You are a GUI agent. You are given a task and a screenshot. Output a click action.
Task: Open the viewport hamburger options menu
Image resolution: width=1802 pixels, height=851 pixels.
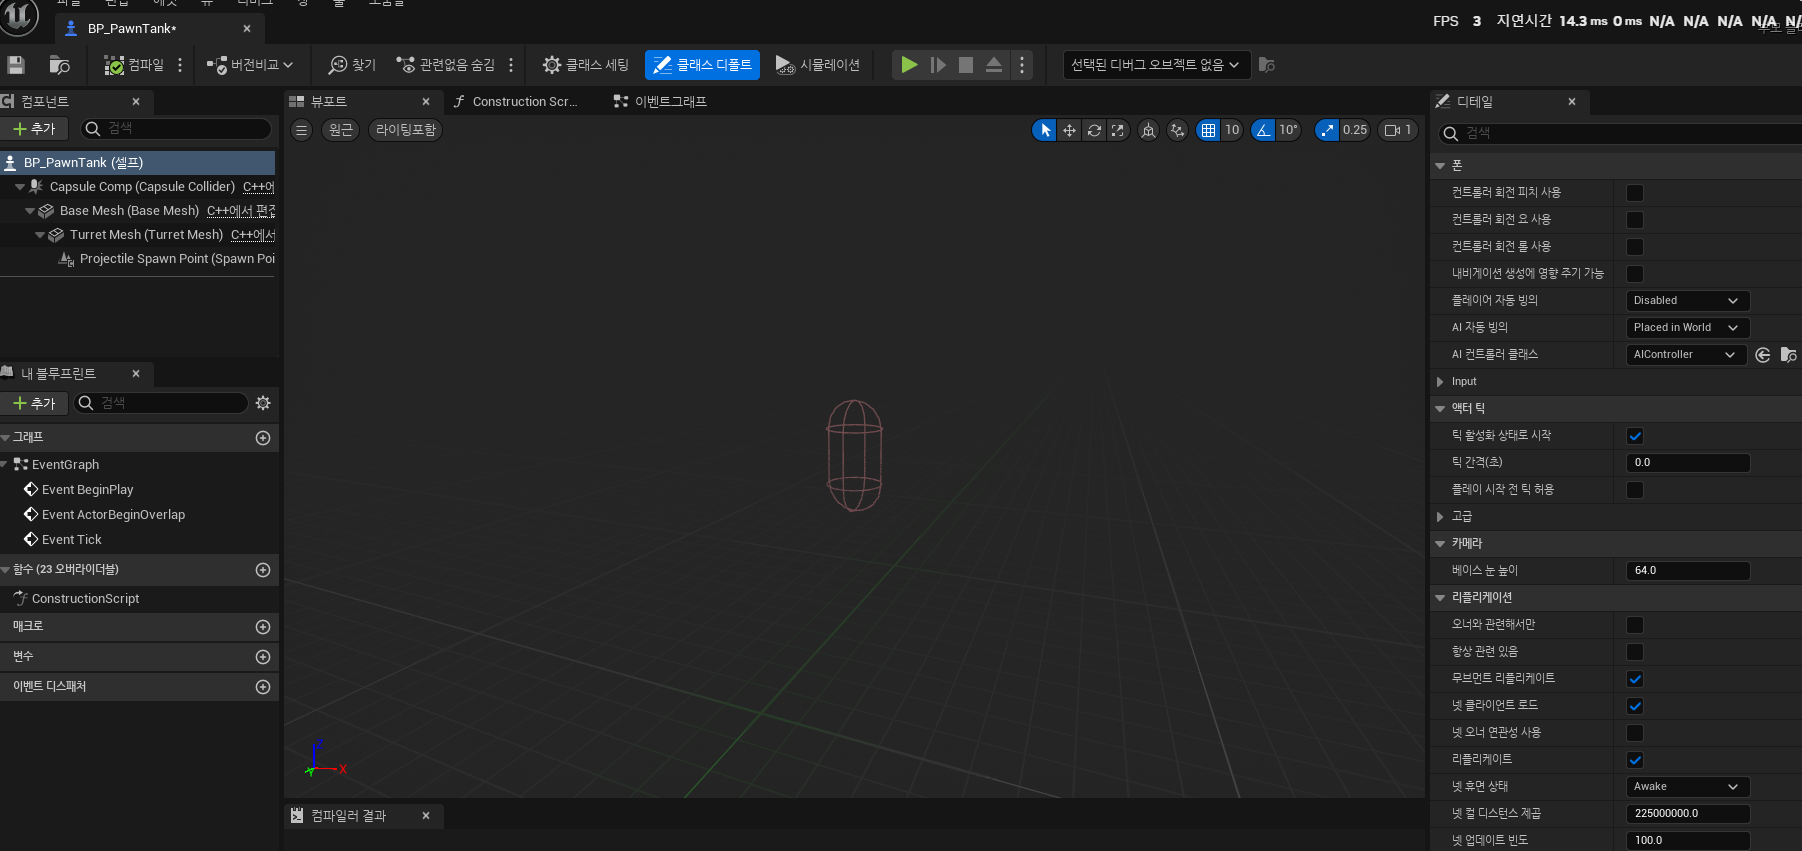302,130
